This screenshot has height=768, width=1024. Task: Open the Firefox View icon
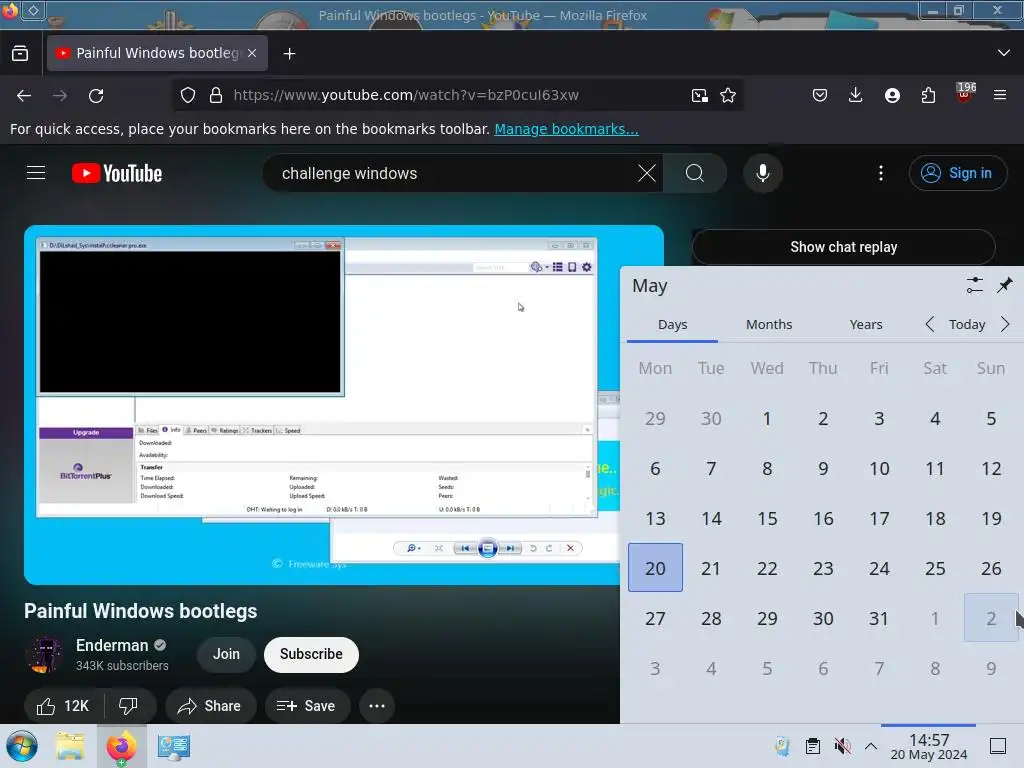pyautogui.click(x=20, y=54)
